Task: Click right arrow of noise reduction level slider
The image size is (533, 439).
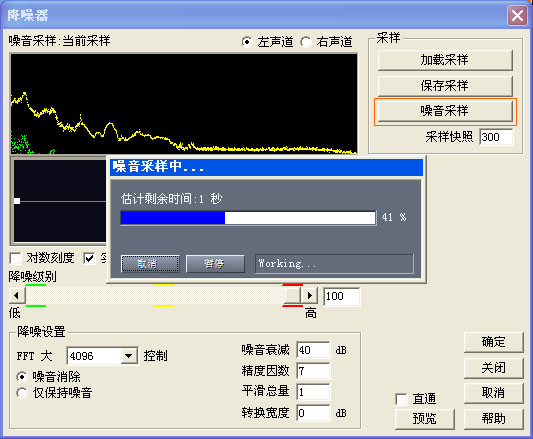Action: [310, 296]
